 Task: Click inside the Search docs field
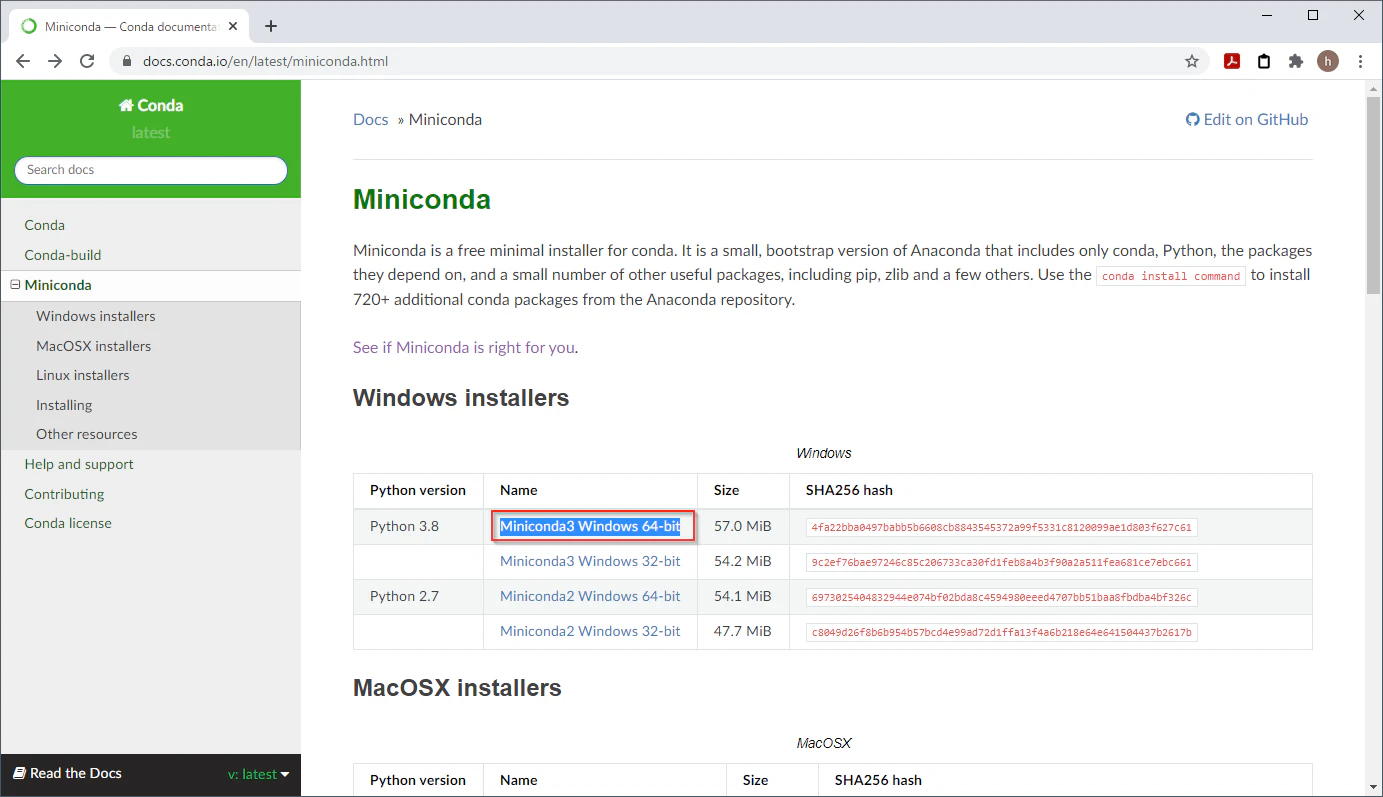point(151,170)
